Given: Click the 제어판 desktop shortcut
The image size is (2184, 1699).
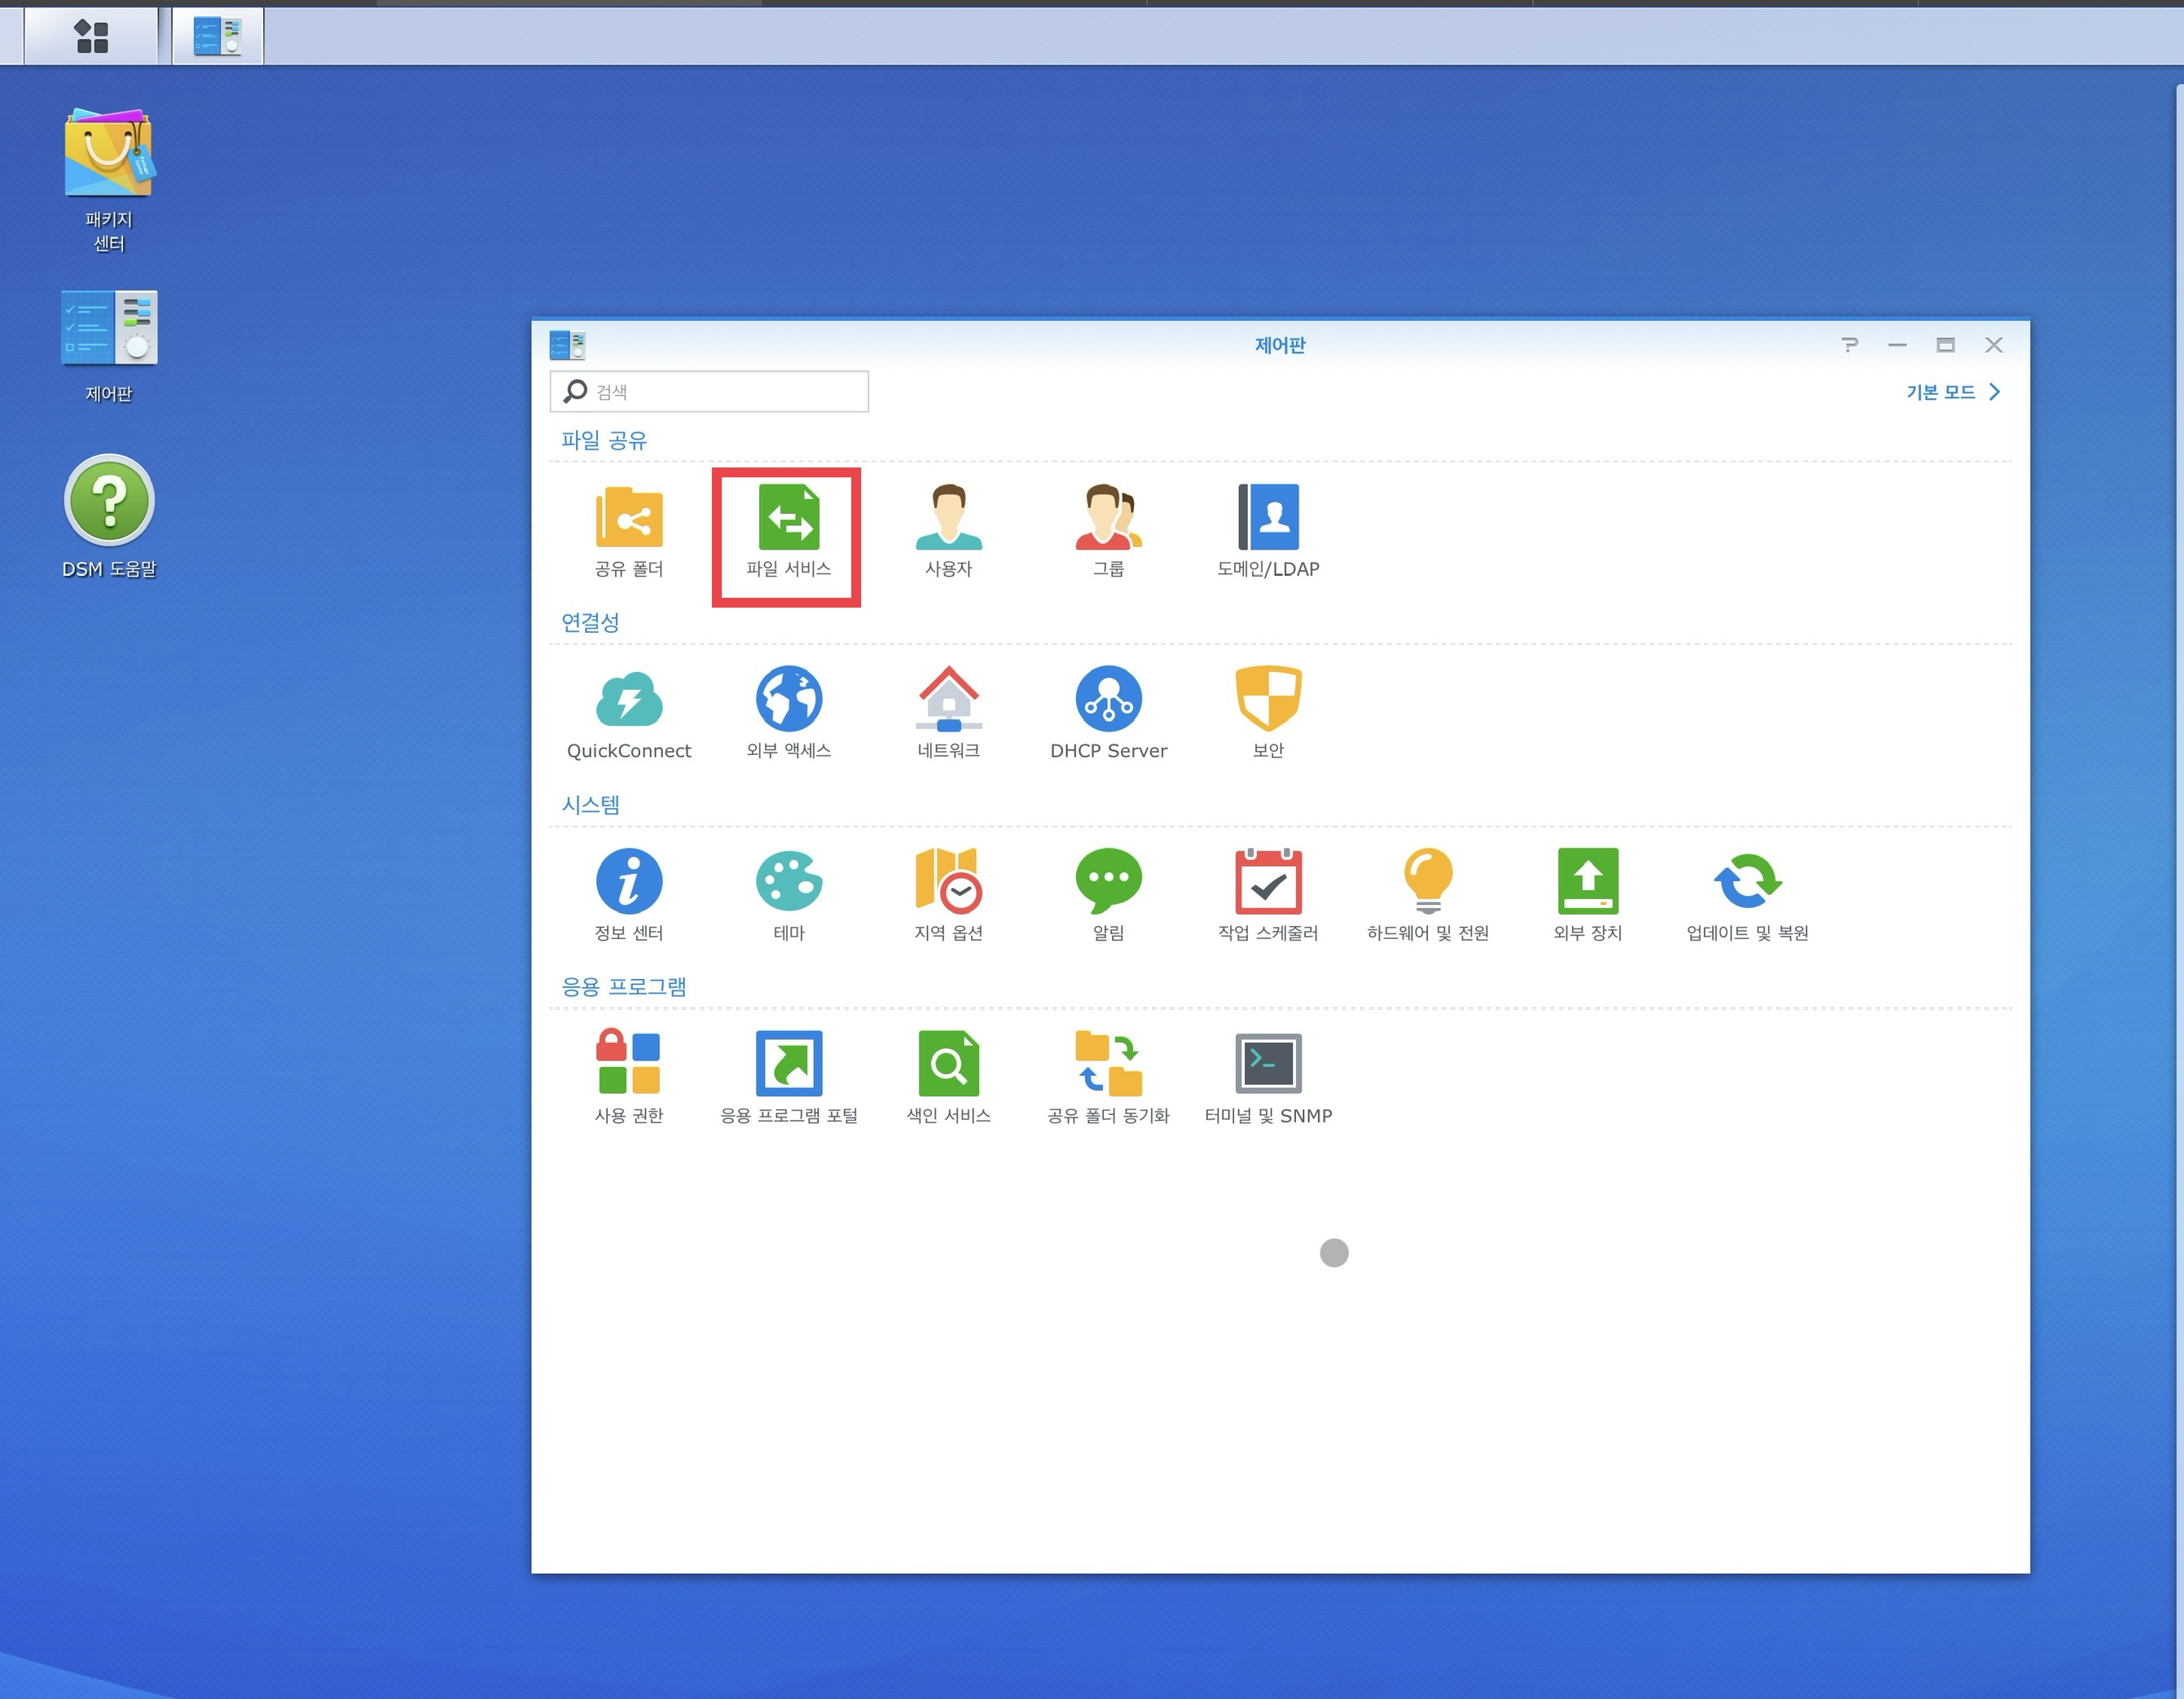Looking at the screenshot, I should pyautogui.click(x=108, y=346).
